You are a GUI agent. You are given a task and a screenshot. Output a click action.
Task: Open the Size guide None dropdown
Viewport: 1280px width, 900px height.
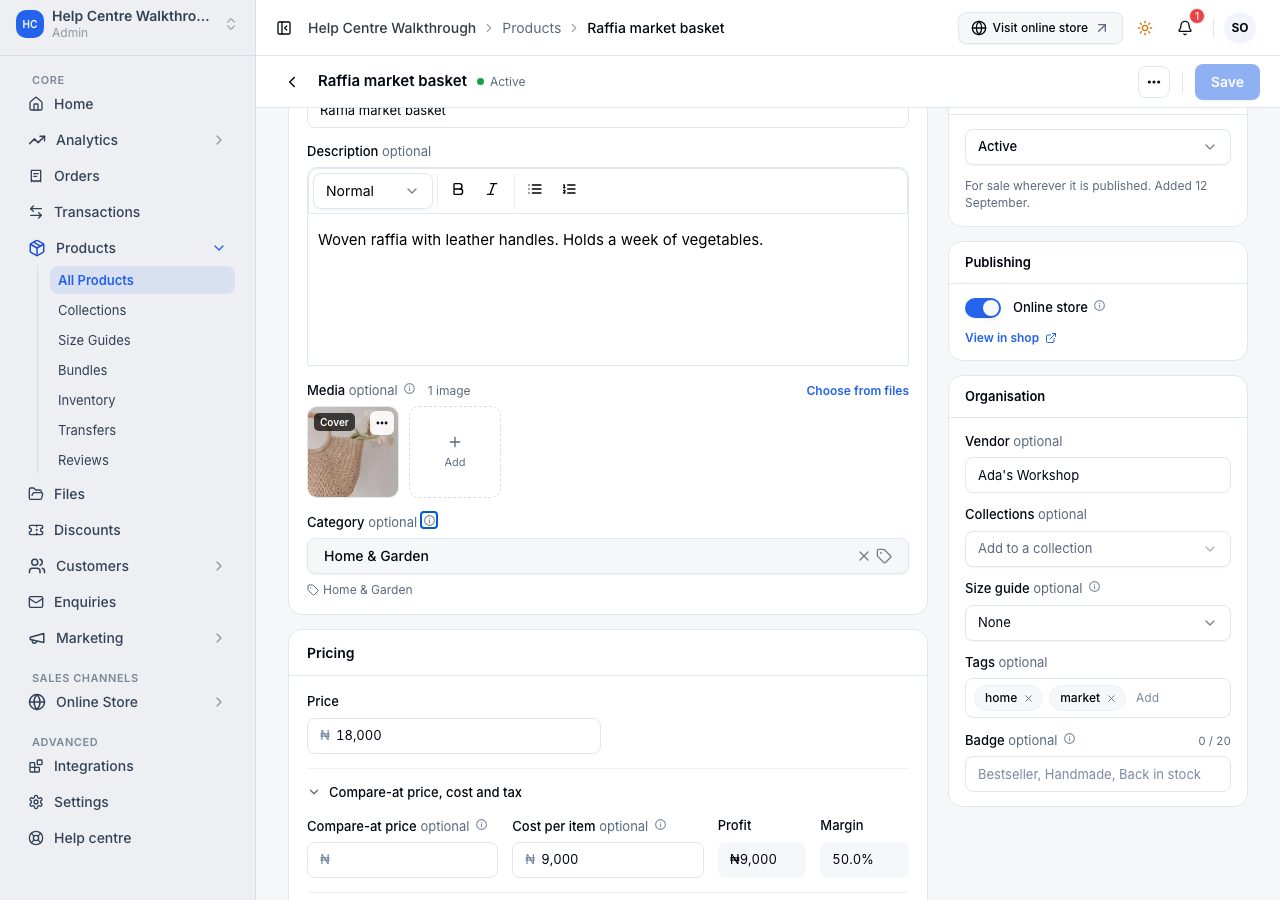tap(1098, 622)
